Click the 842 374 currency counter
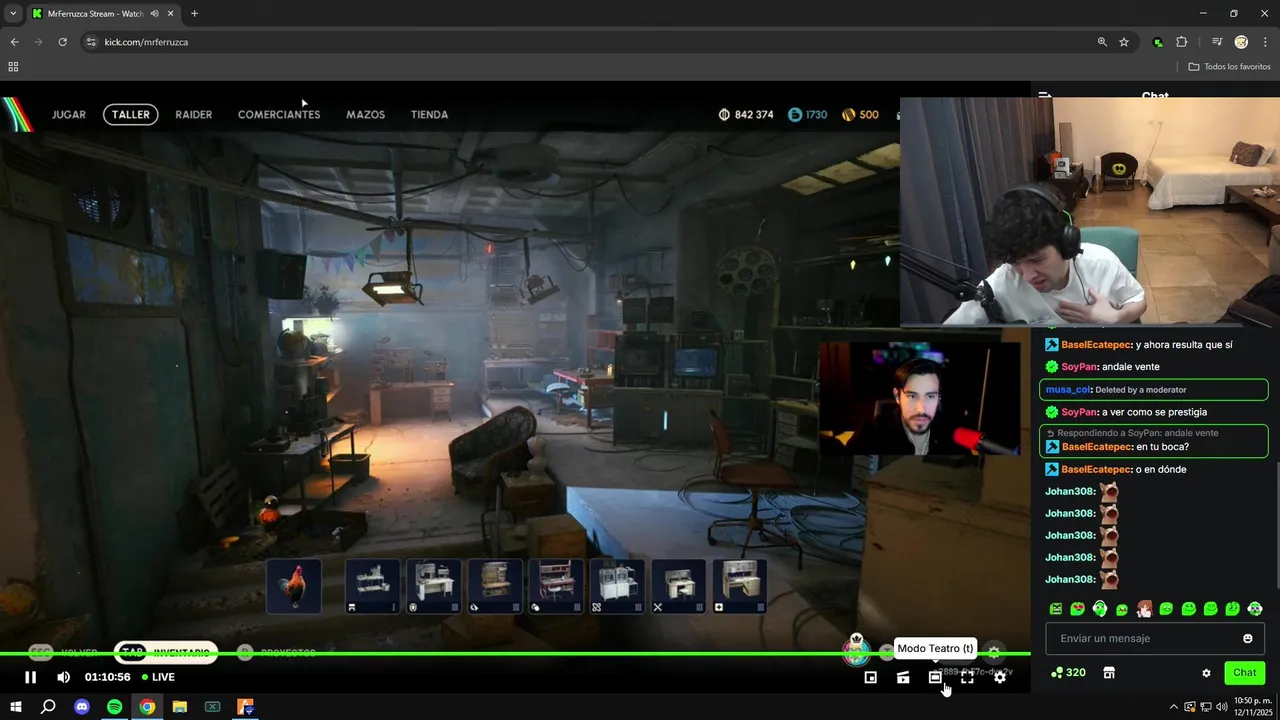 coord(746,115)
